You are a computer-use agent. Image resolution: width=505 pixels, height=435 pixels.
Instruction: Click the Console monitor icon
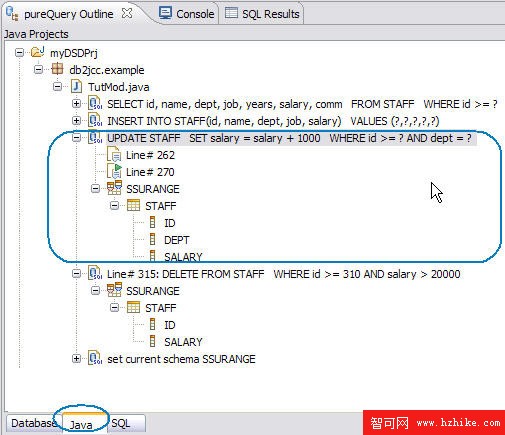click(165, 13)
